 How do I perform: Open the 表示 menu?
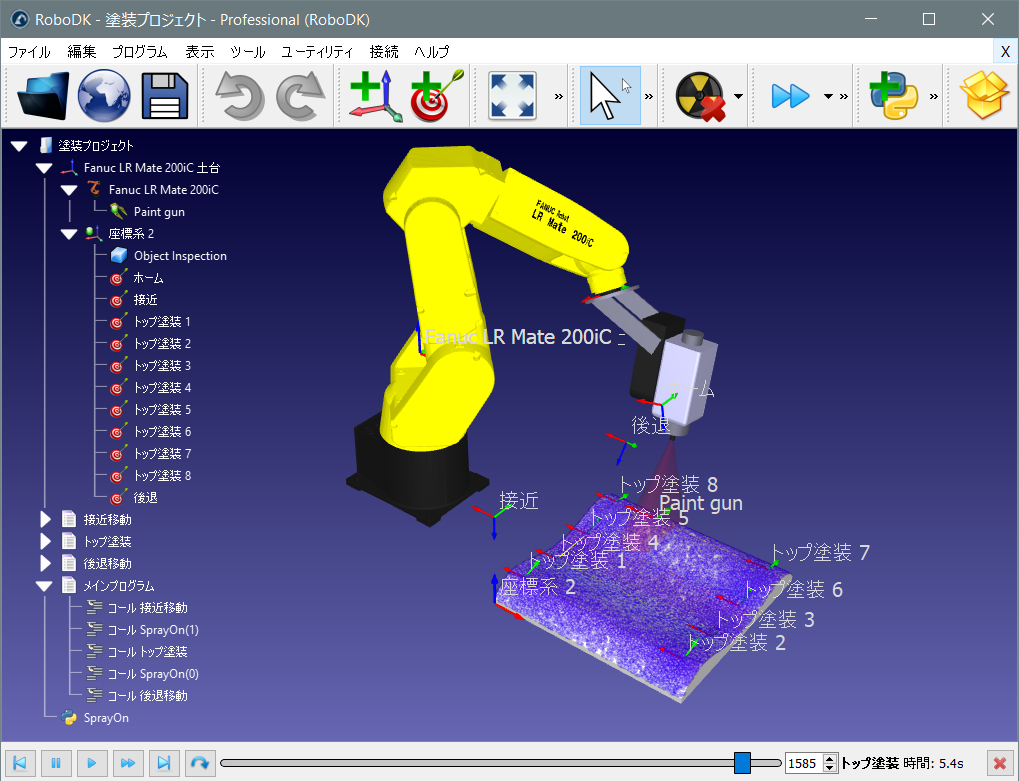pyautogui.click(x=200, y=52)
